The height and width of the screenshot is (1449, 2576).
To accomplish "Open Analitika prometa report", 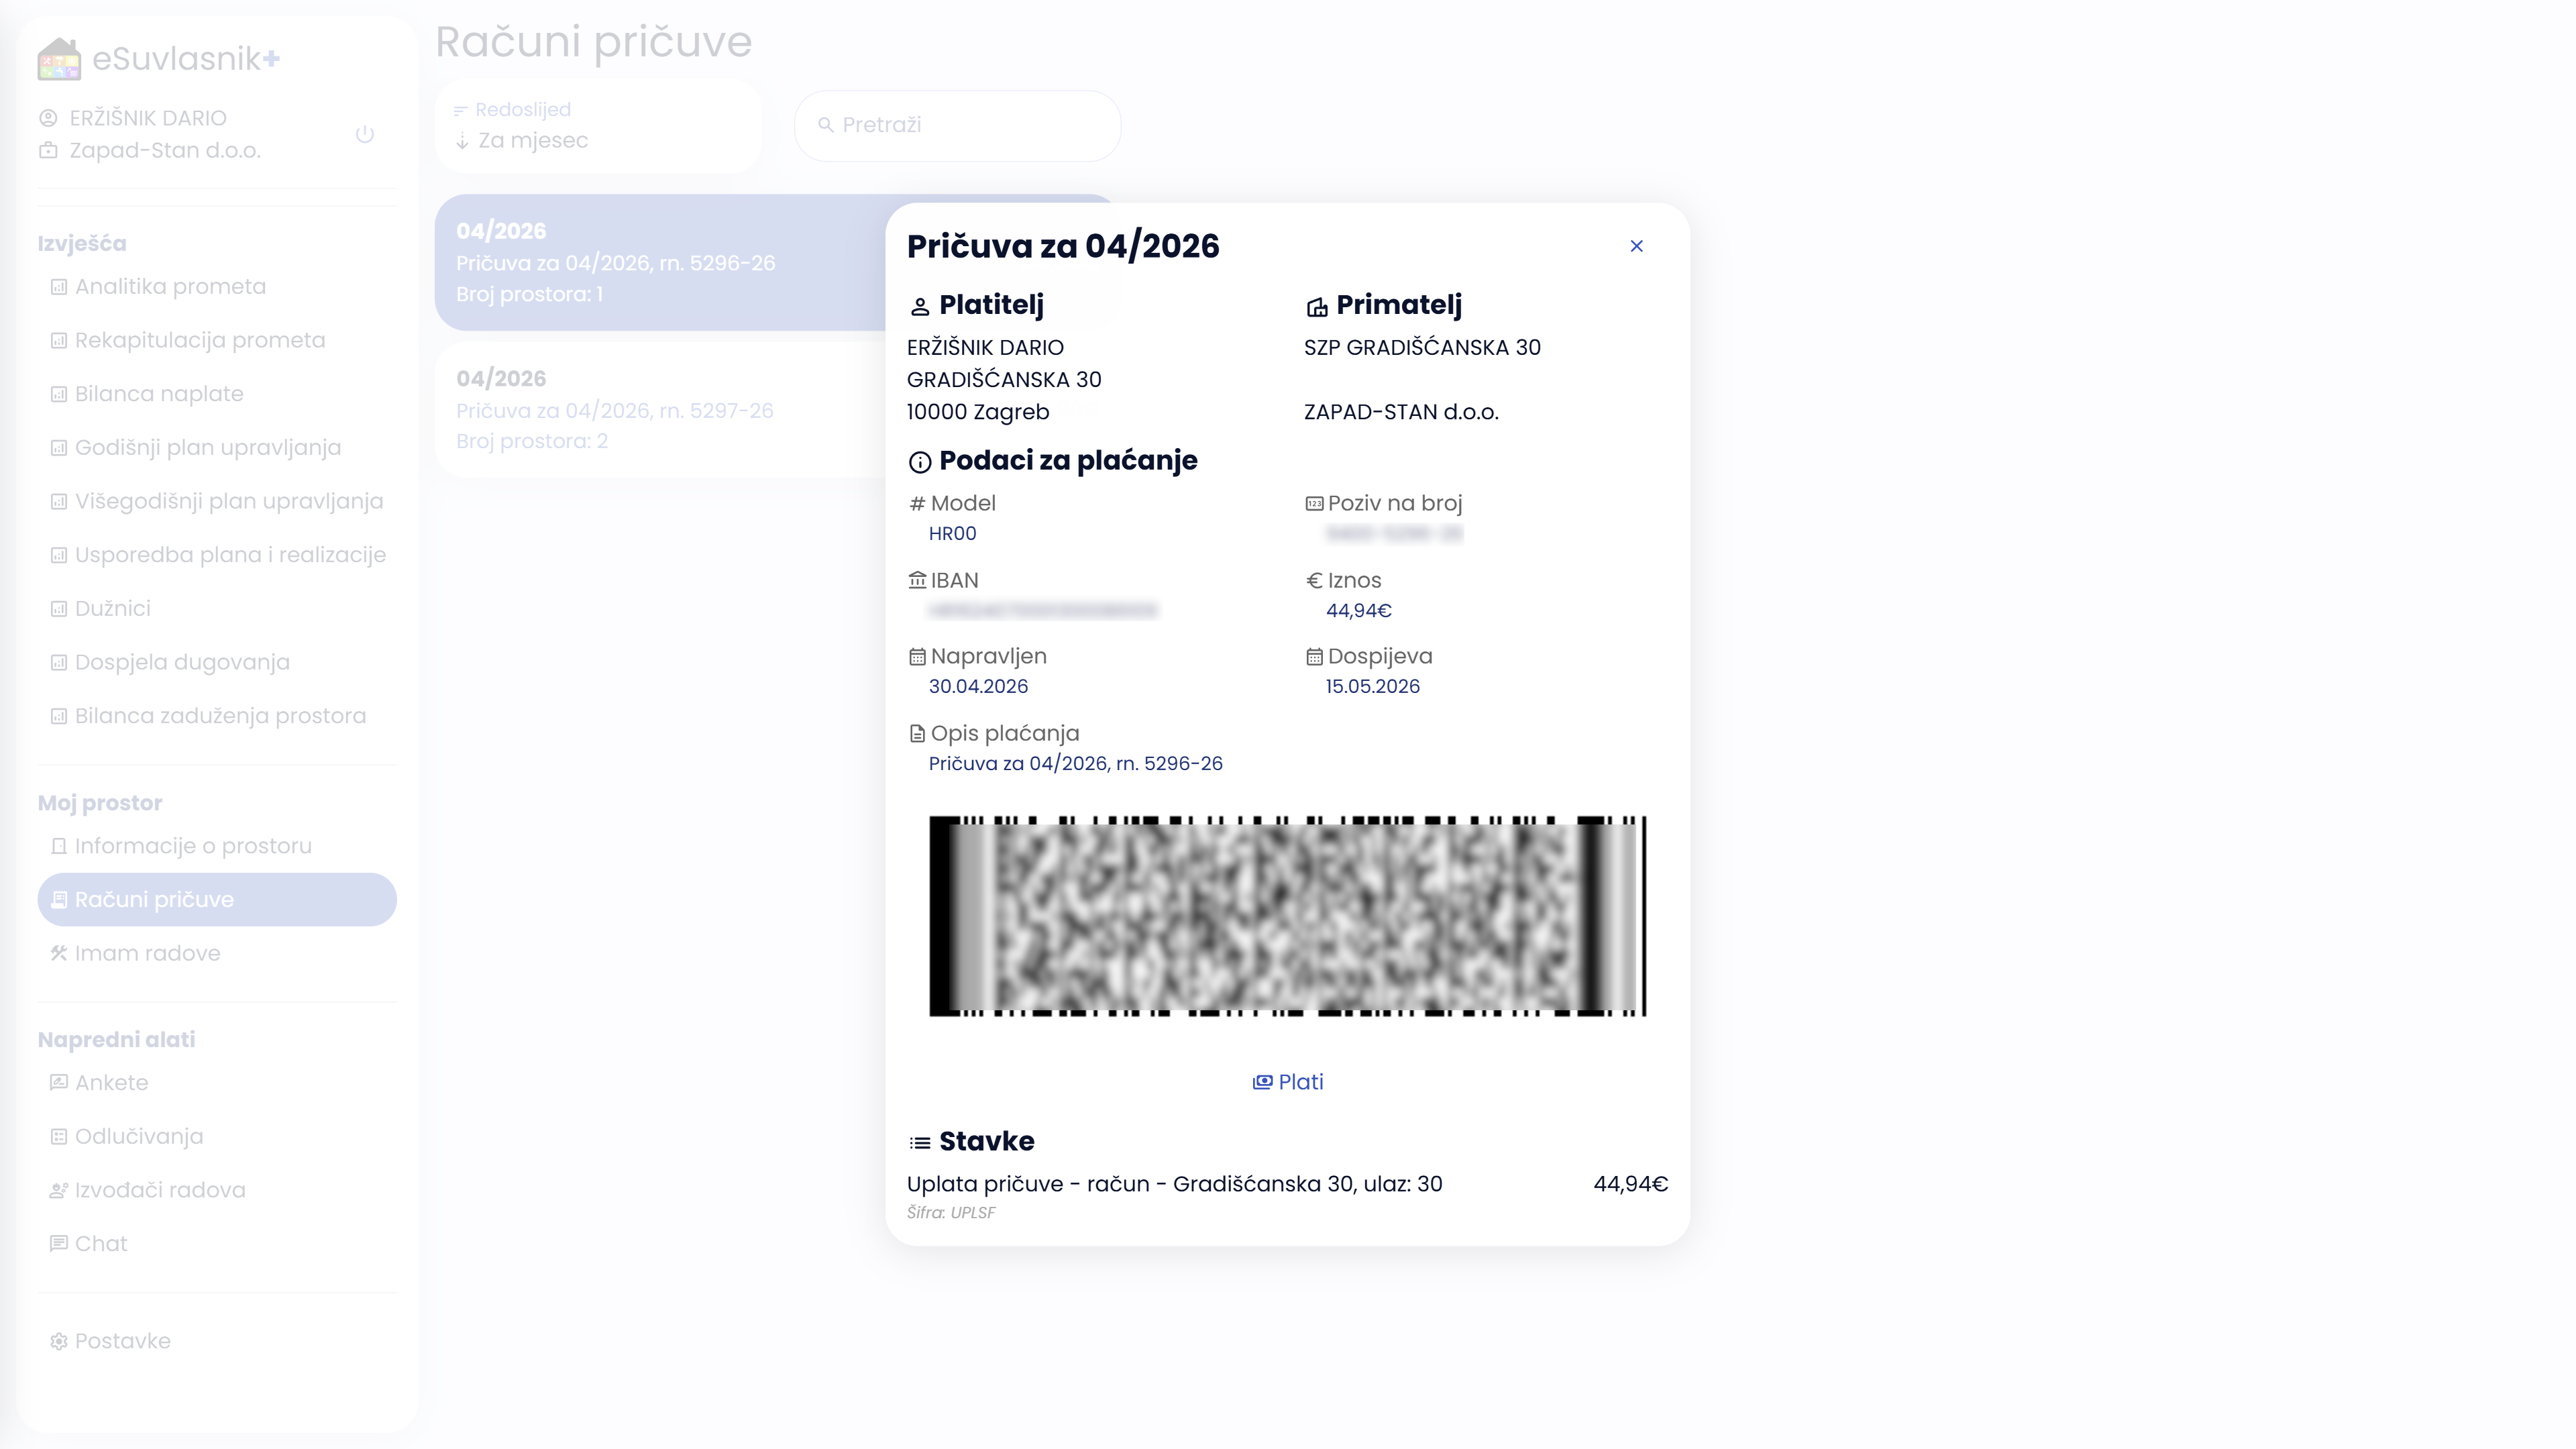I will pyautogui.click(x=217, y=287).
